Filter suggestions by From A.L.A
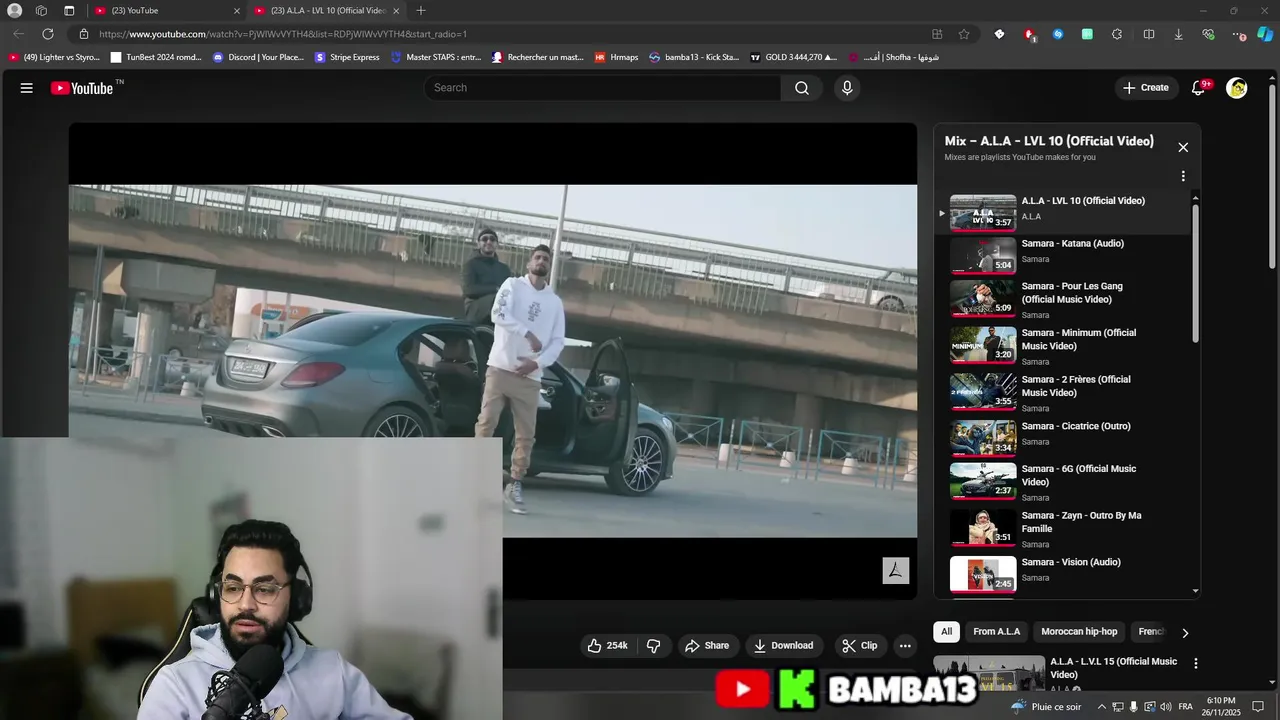 coord(997,632)
